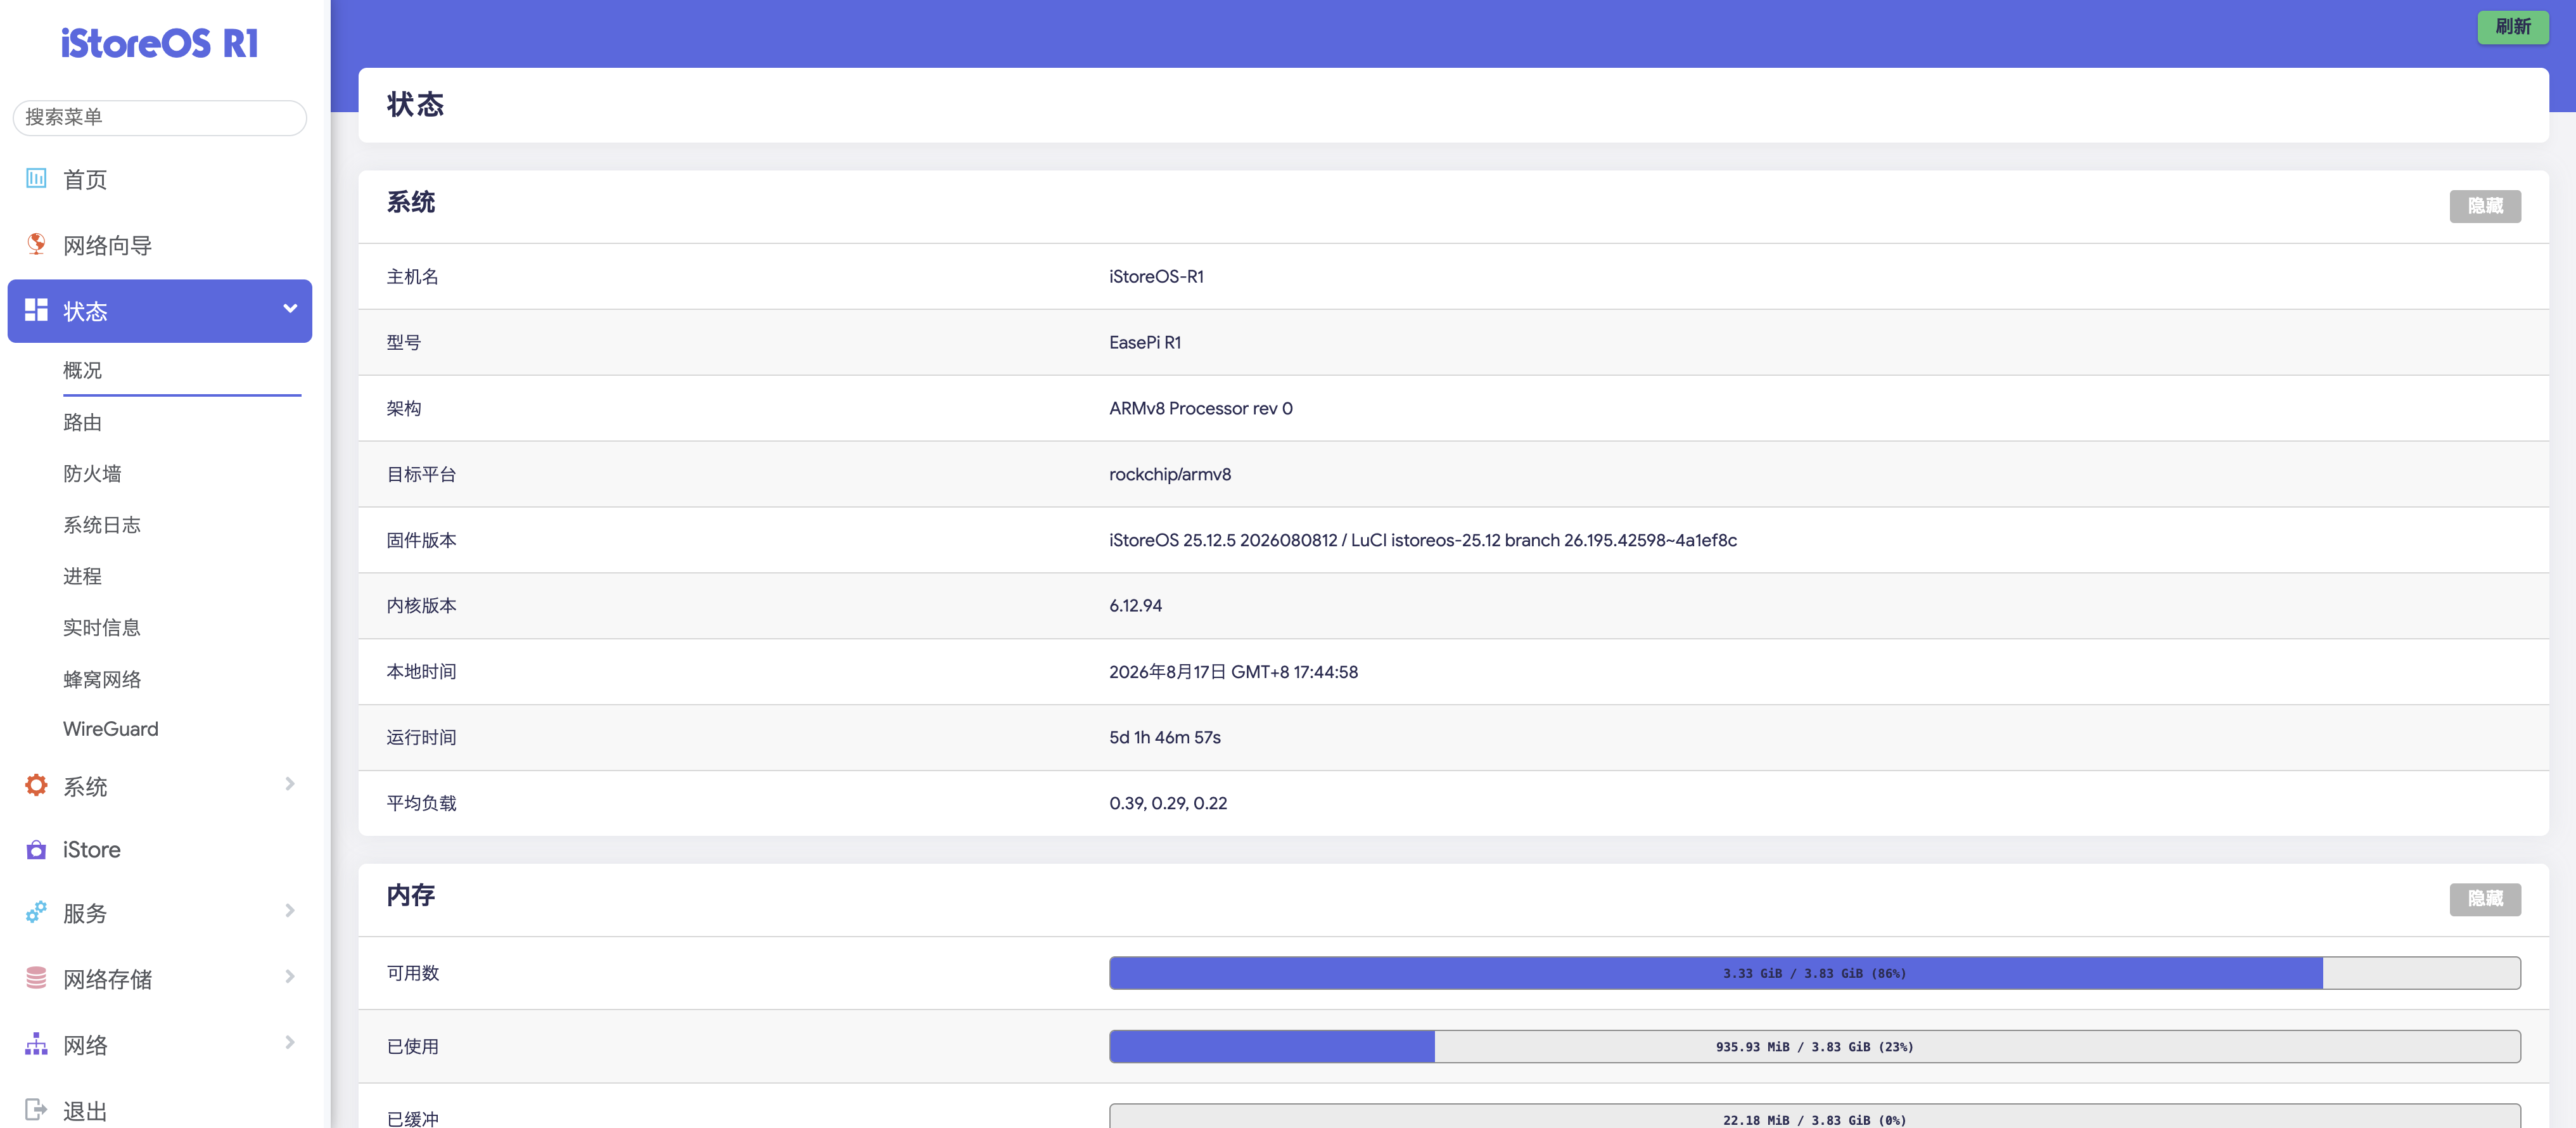Click the rockchip/armv8 platform value
2576x1128 pixels.
(x=1170, y=475)
